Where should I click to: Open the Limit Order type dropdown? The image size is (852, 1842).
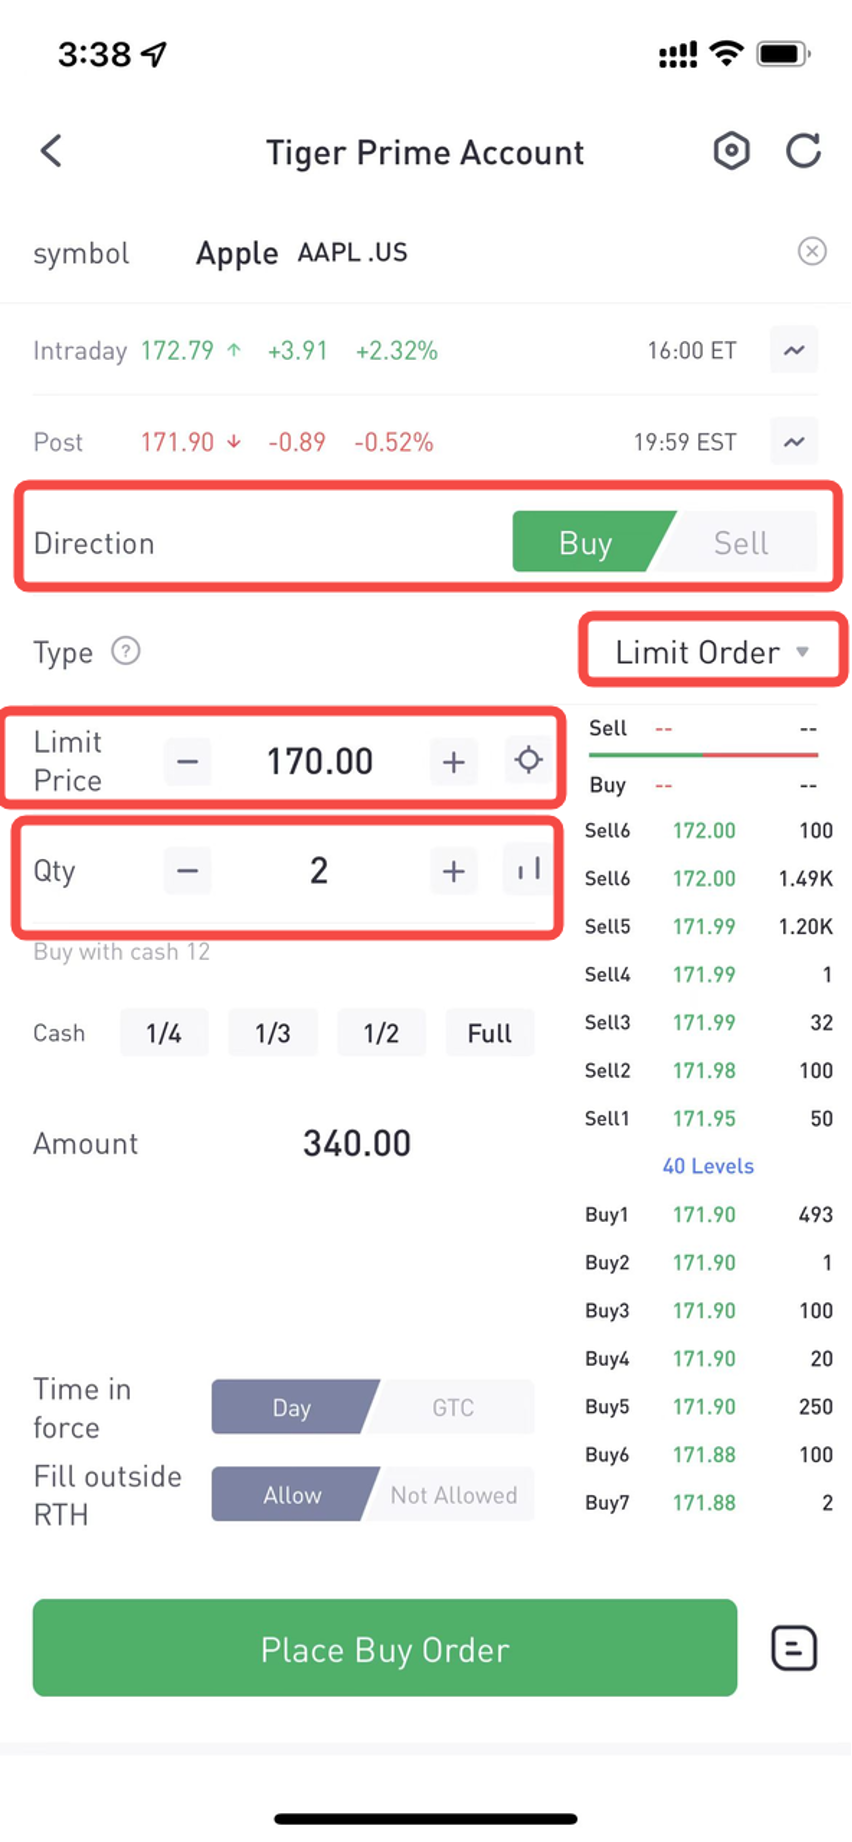[712, 652]
